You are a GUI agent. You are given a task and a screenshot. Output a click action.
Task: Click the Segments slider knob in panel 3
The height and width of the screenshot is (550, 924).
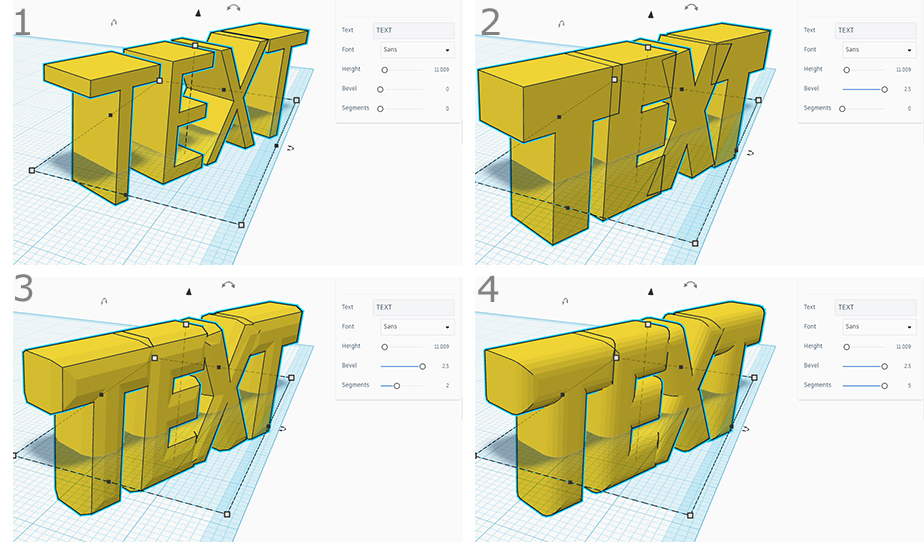click(397, 385)
